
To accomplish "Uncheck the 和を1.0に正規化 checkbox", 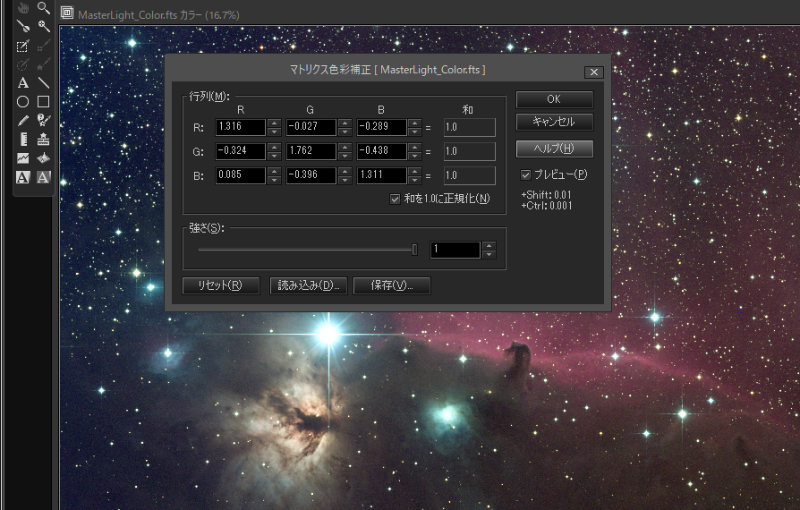I will coord(397,199).
